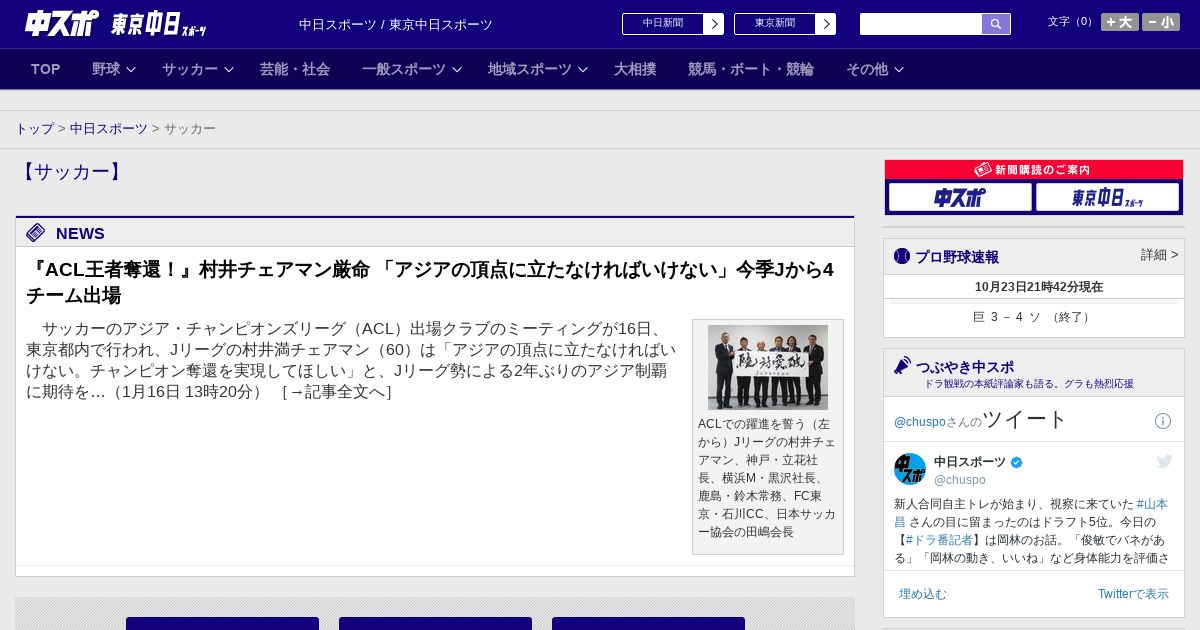Open the 野球 navigation menu

pyautogui.click(x=106, y=69)
